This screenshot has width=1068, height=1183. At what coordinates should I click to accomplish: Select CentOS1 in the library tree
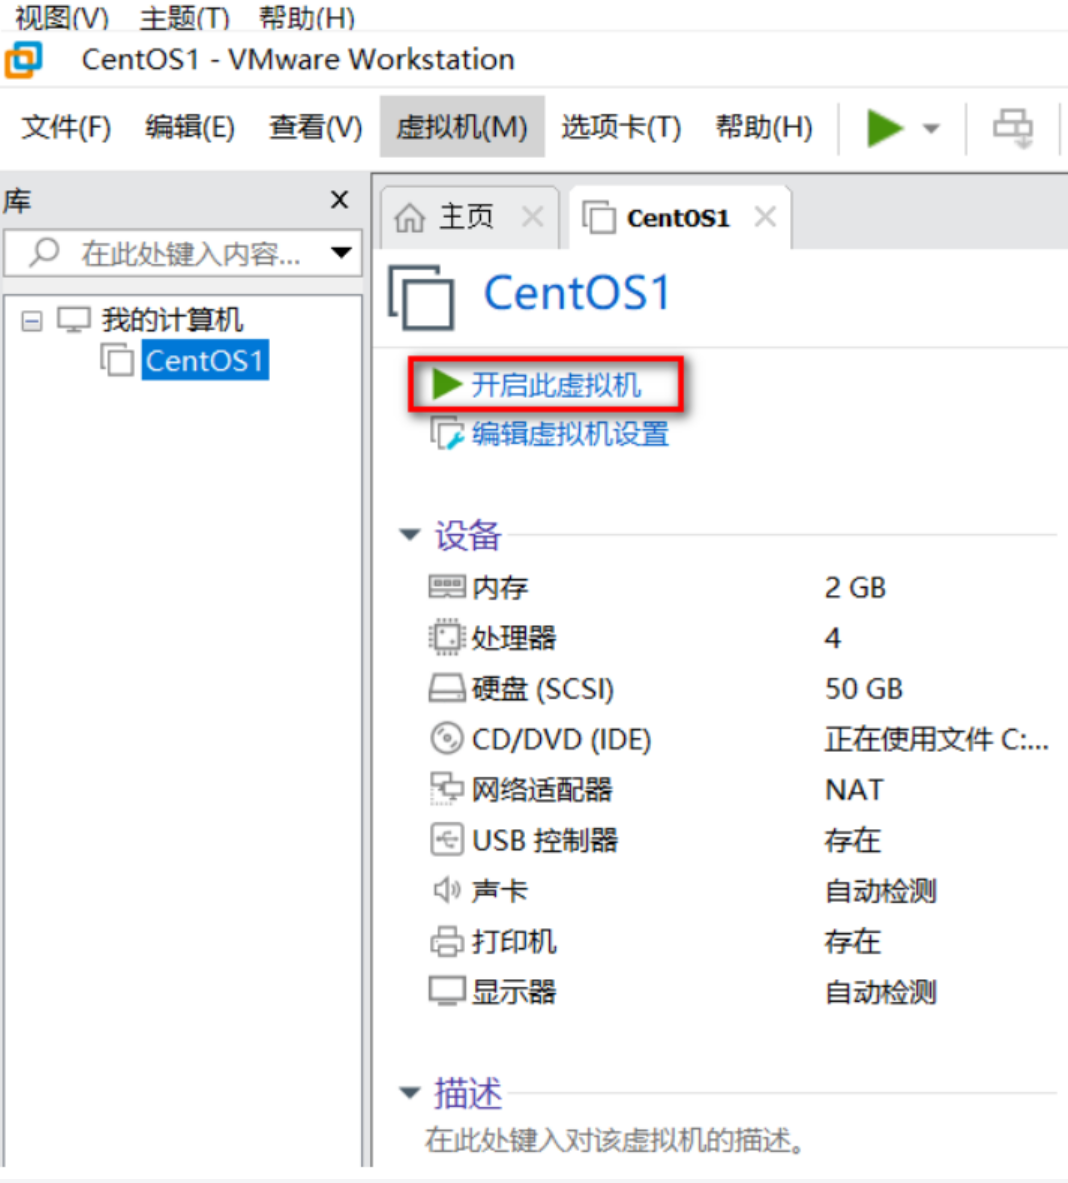204,361
